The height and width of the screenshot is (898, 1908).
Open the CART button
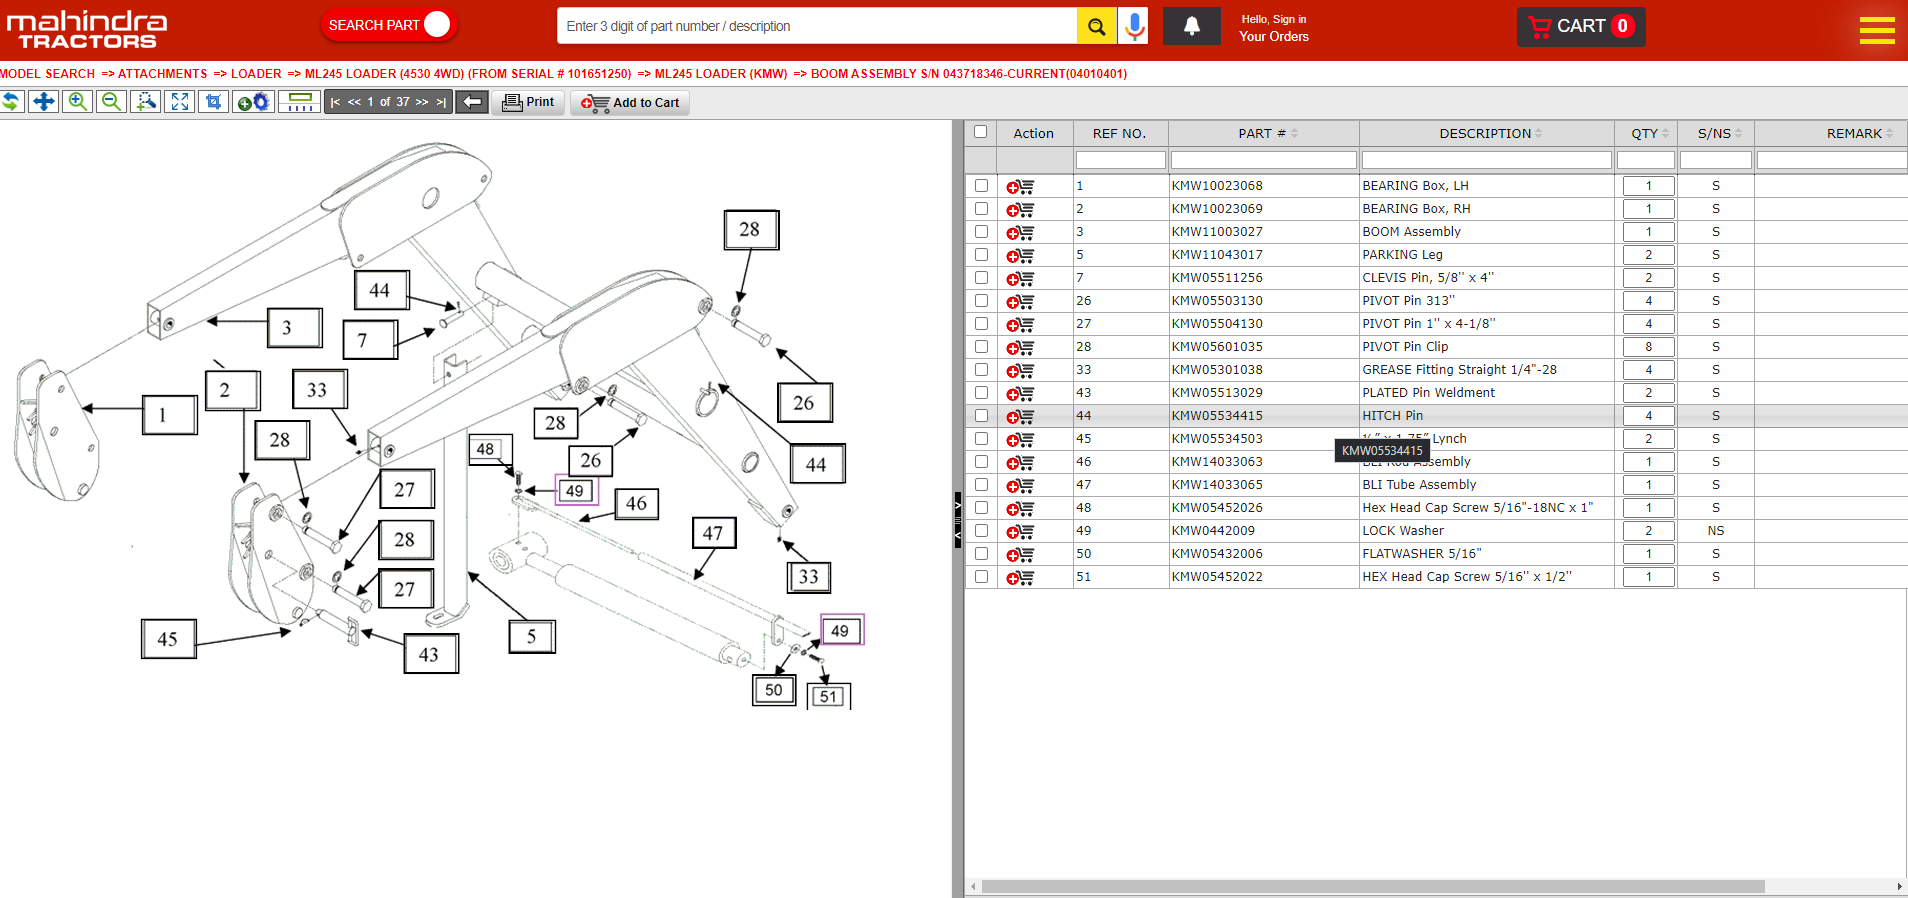pyautogui.click(x=1581, y=27)
